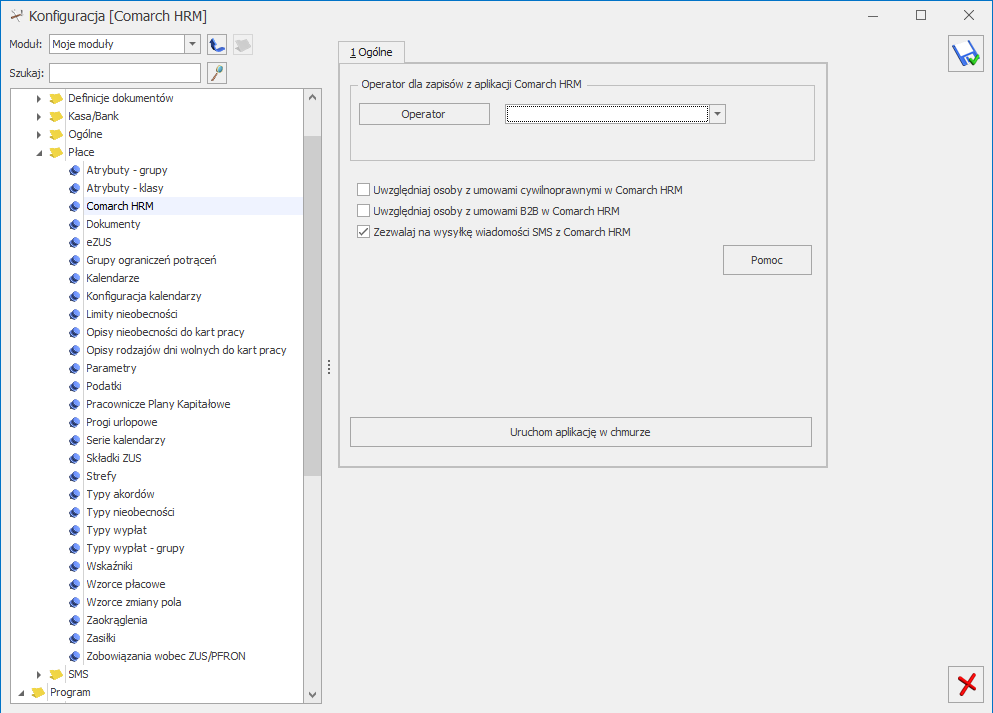
Task: Expand the Definicje dokumentów node
Action: [x=39, y=99]
